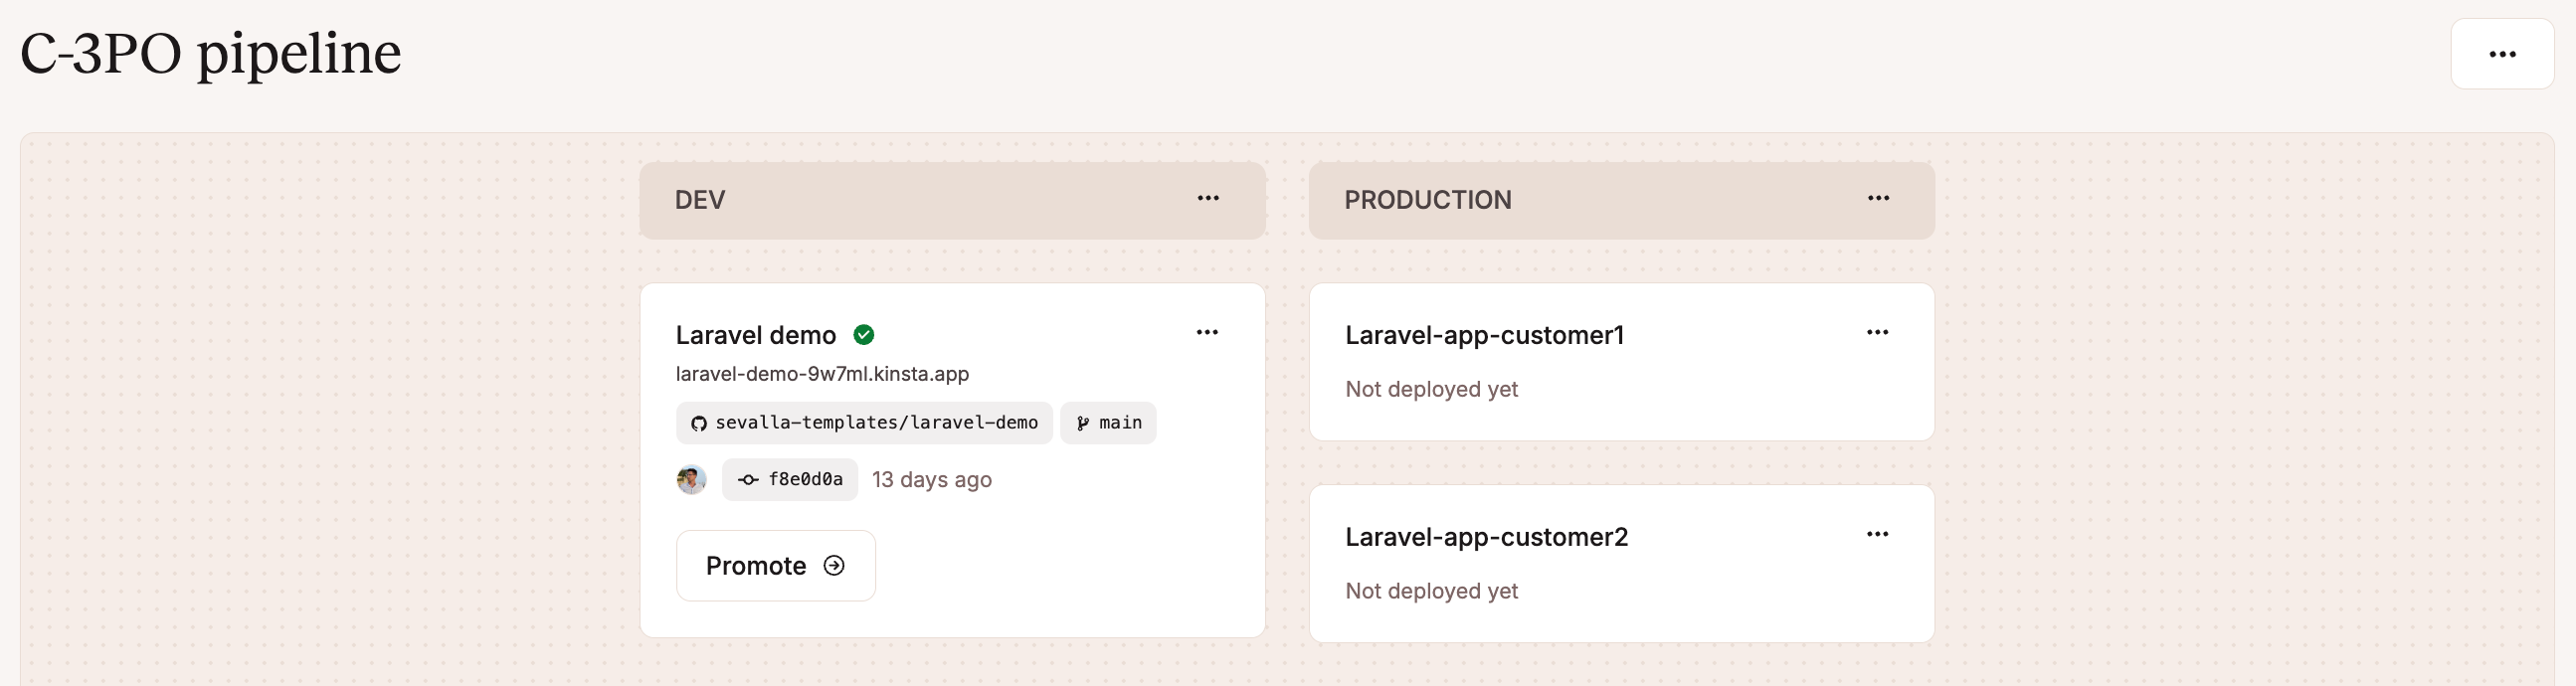Open sevalla-templates/laravel-demo repository tag
Viewport: 2576px width, 686px height.
(876, 423)
